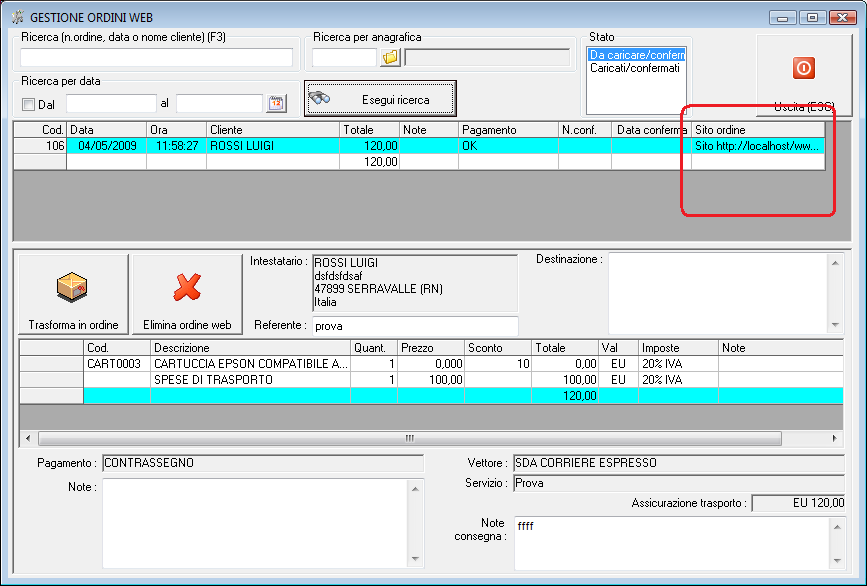
Task: Click the Note area scrollbar up arrow
Action: click(415, 489)
